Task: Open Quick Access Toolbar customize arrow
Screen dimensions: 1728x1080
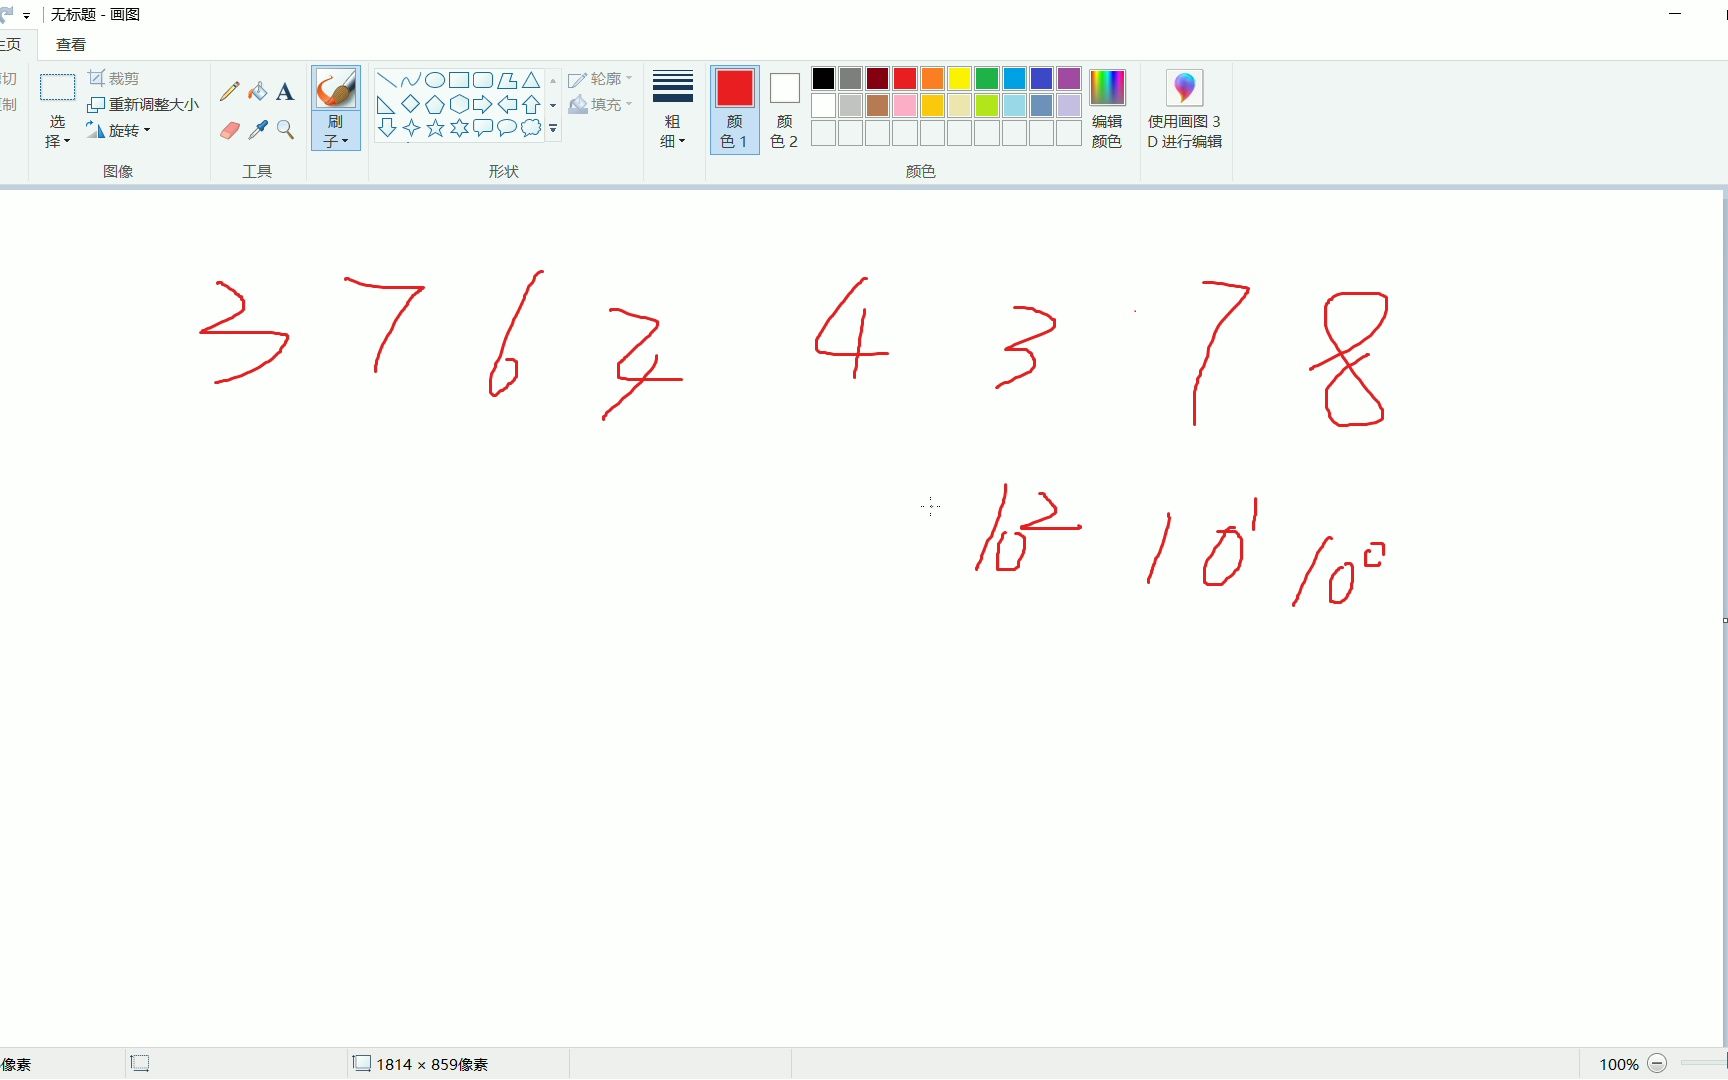Action: (x=26, y=15)
